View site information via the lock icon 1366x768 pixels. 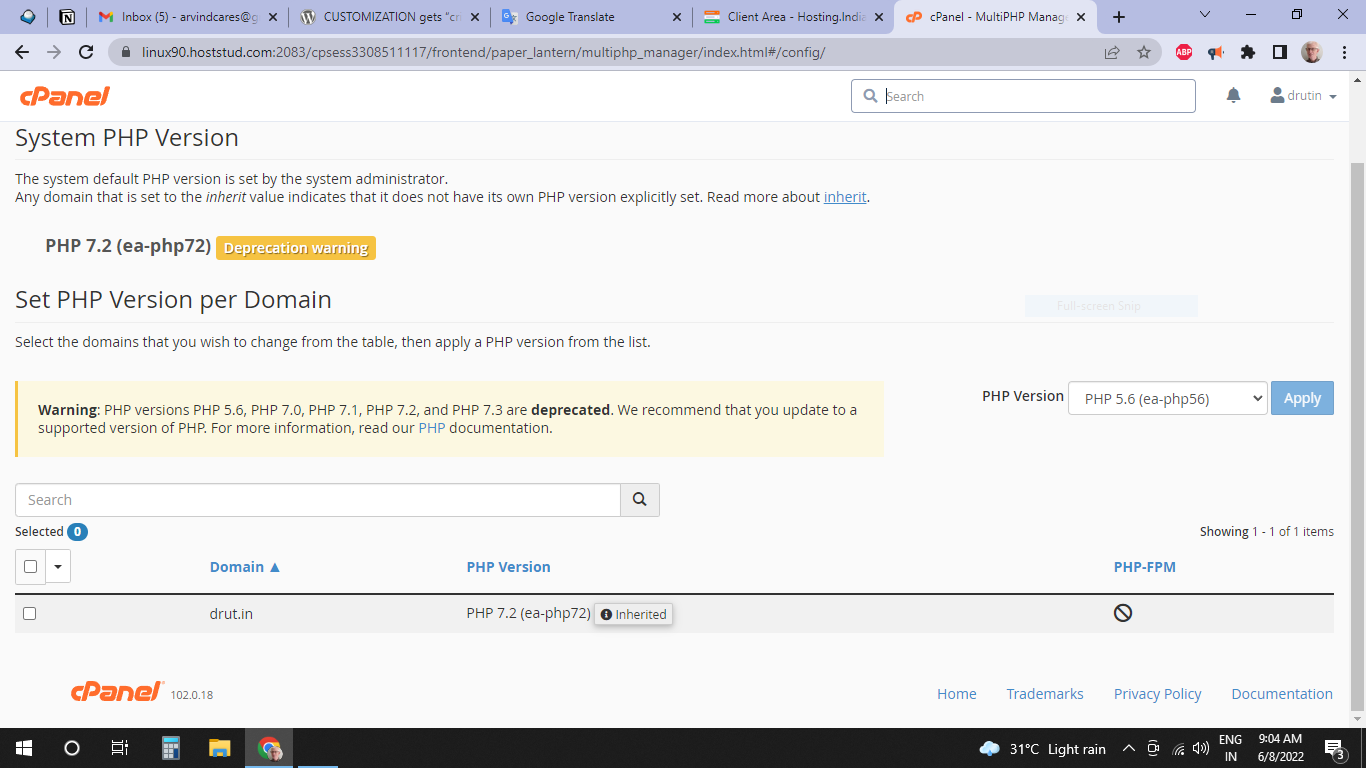pyautogui.click(x=126, y=52)
